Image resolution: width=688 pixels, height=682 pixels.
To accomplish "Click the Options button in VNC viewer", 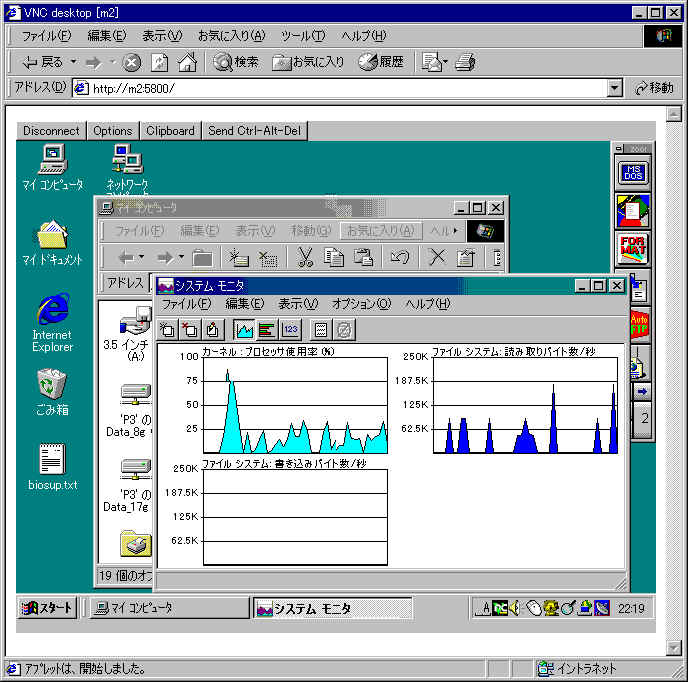I will pyautogui.click(x=113, y=131).
